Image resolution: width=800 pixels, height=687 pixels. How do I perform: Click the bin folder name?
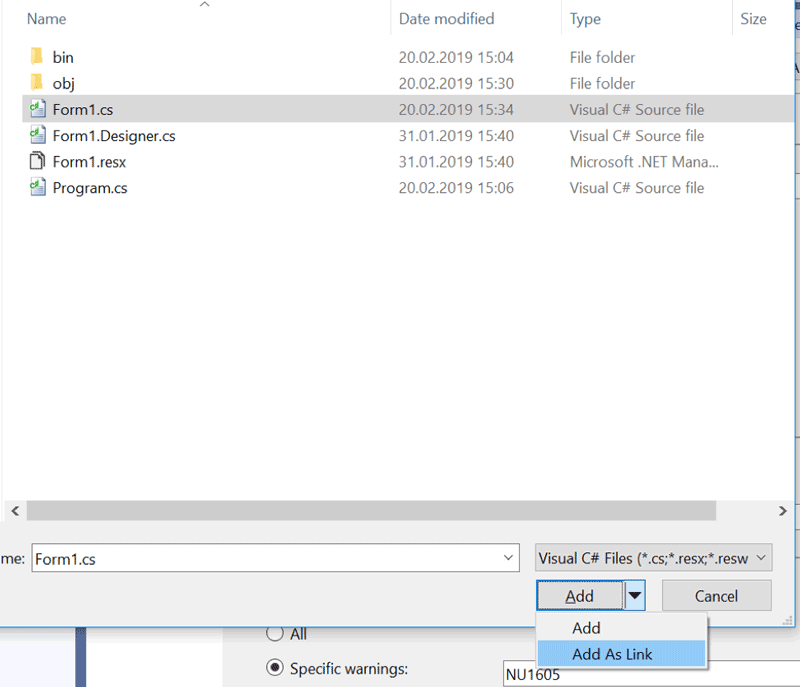pos(63,57)
